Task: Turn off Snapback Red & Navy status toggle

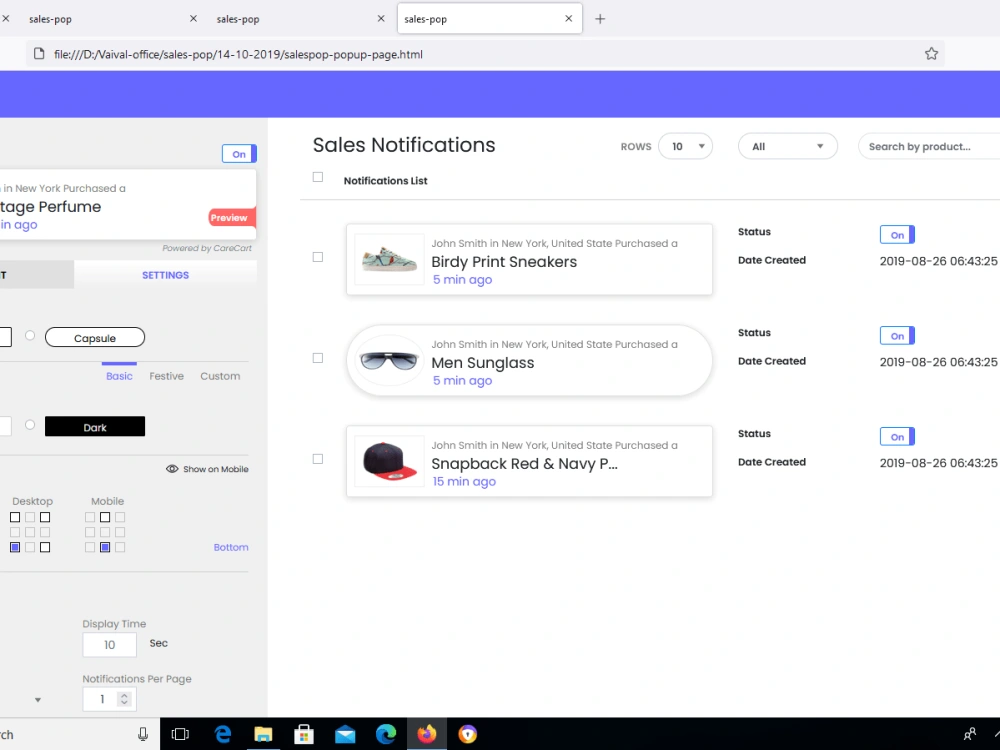Action: [x=897, y=437]
